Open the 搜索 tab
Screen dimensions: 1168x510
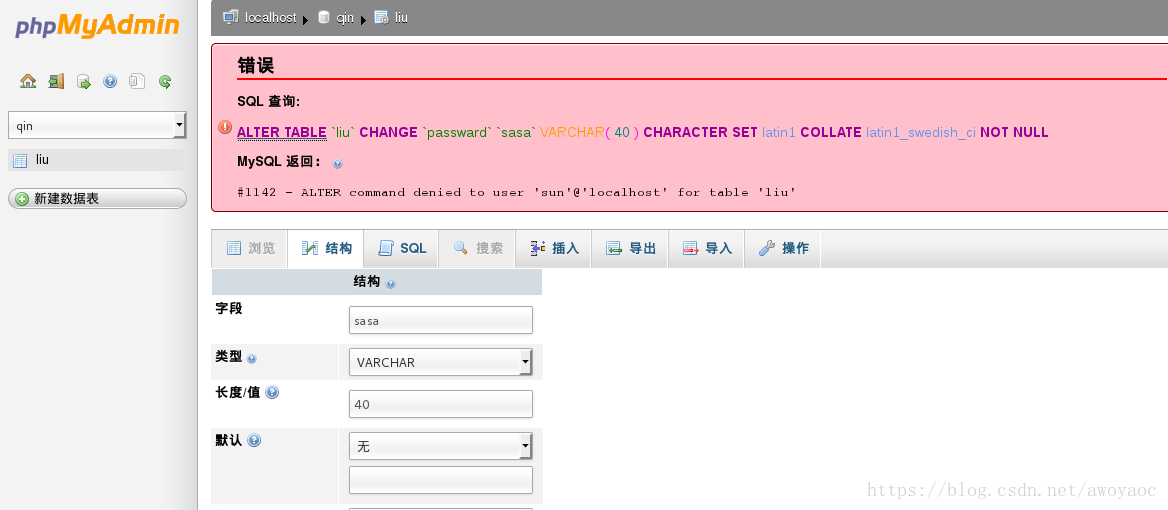(477, 249)
